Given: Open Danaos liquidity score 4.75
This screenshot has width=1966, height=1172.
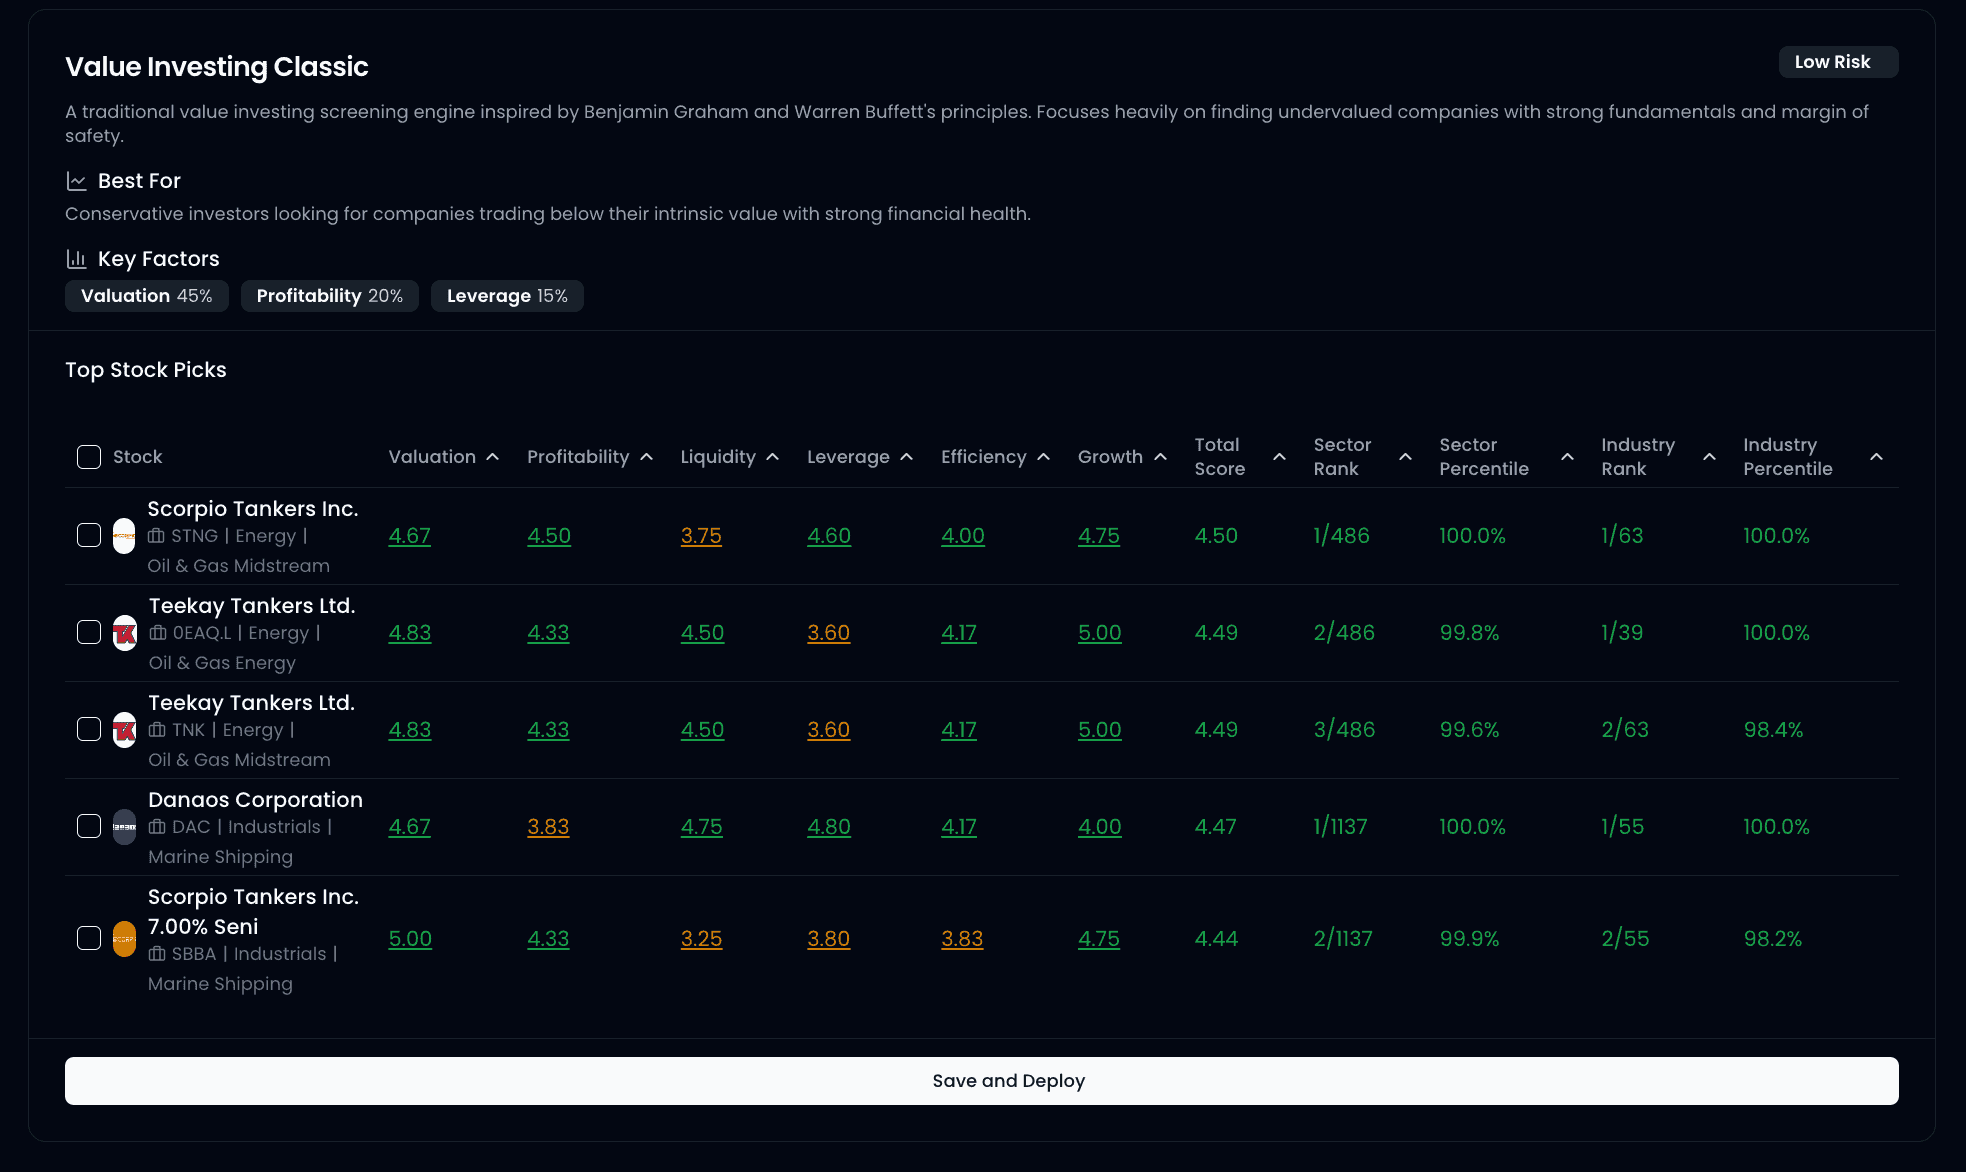Looking at the screenshot, I should [x=702, y=827].
